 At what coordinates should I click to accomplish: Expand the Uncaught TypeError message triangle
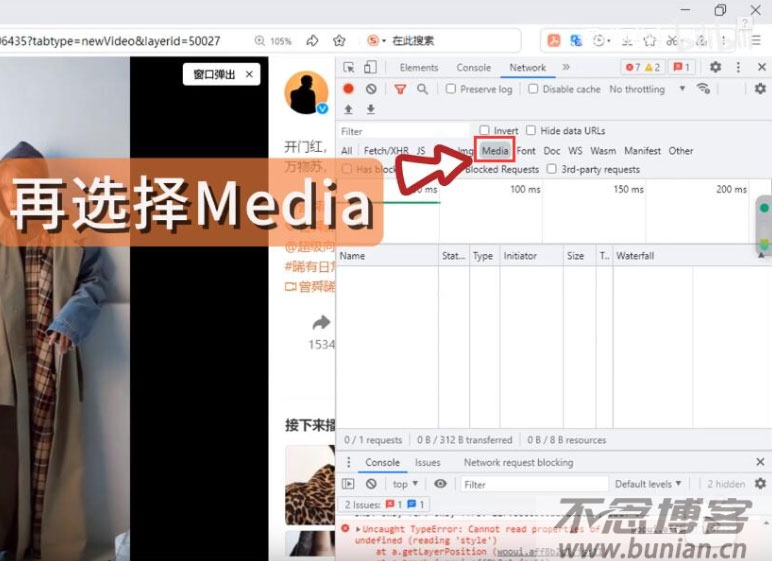tap(358, 529)
